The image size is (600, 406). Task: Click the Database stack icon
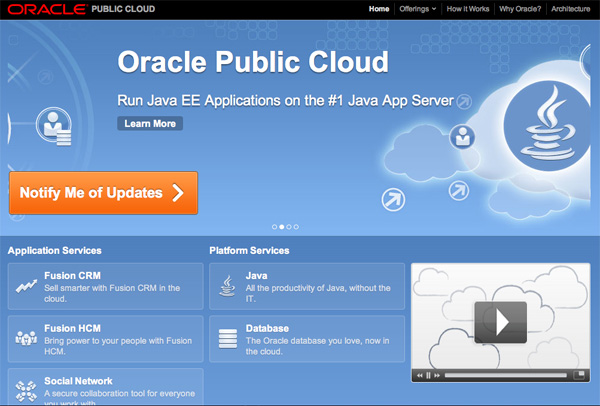(x=228, y=339)
